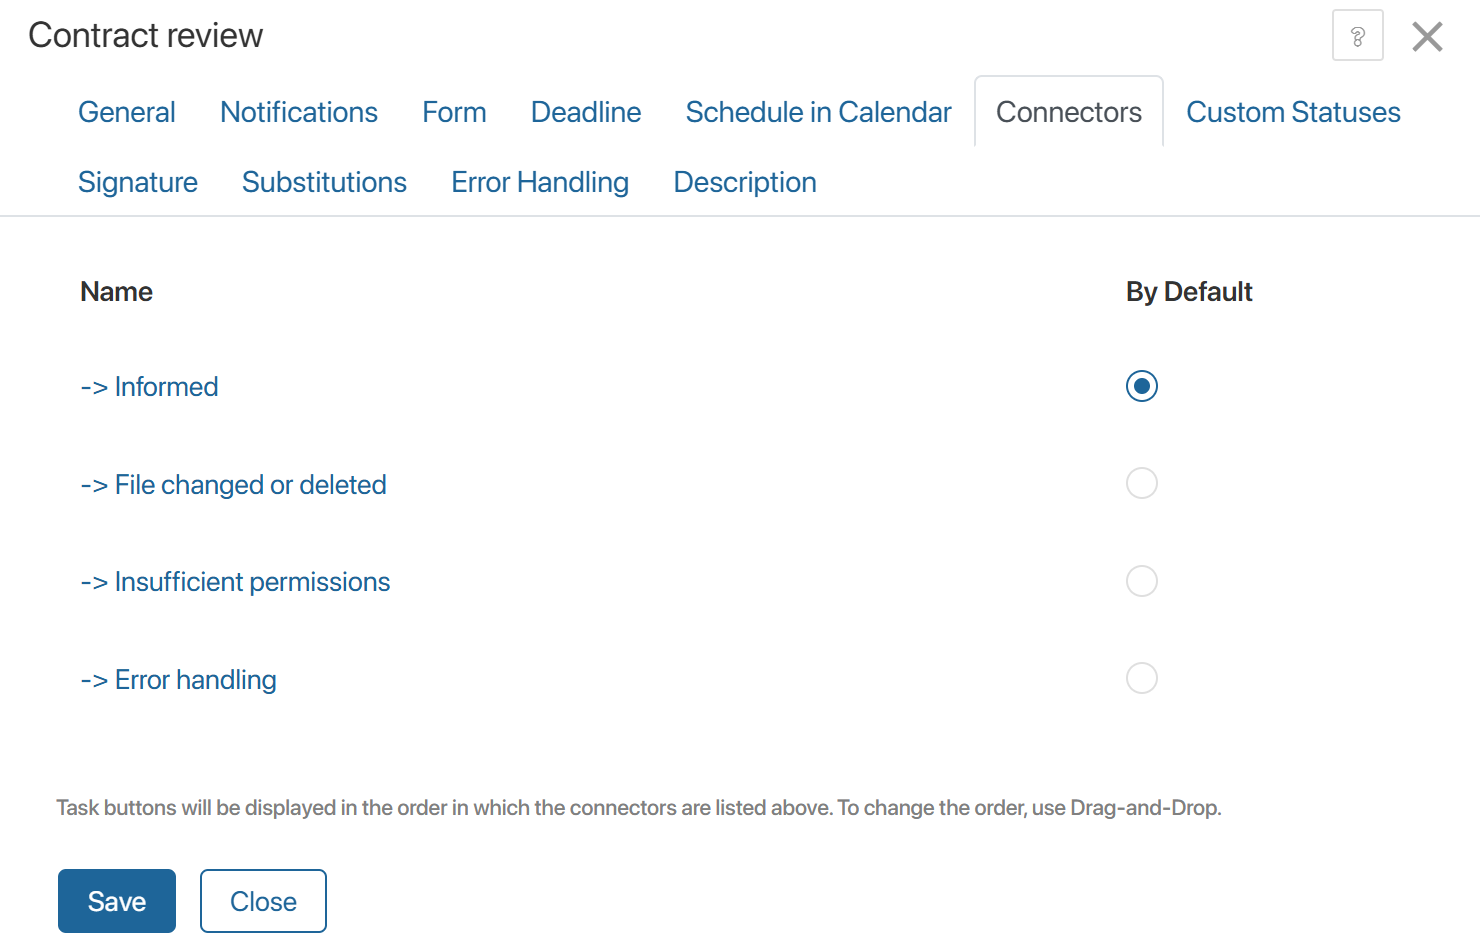Open the Signature tab
Viewport: 1480px width, 945px height.
(138, 182)
